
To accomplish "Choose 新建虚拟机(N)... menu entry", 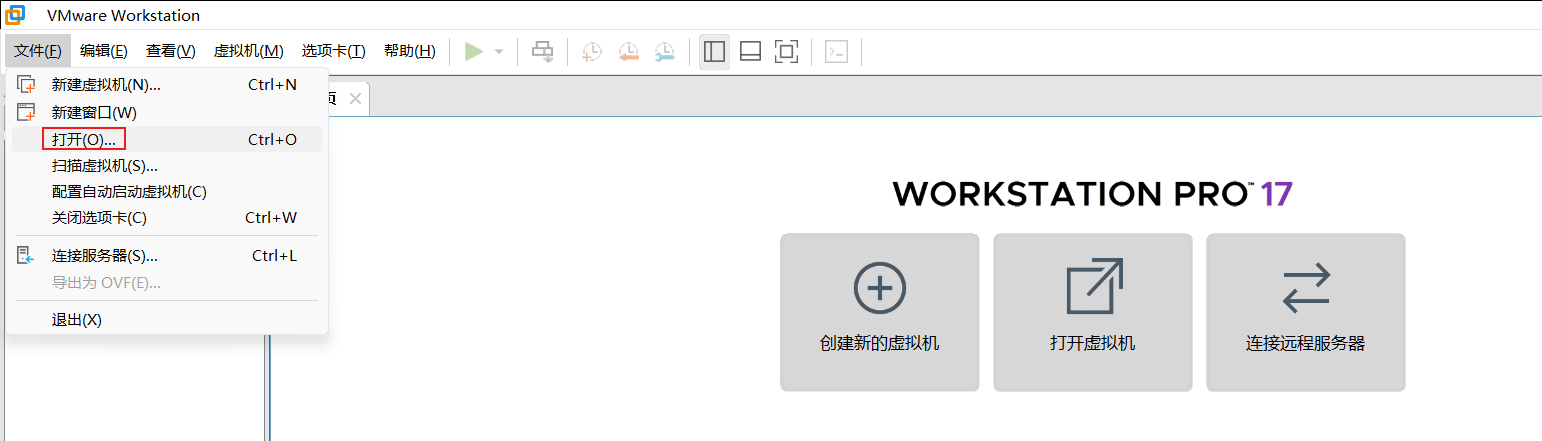I will point(106,85).
